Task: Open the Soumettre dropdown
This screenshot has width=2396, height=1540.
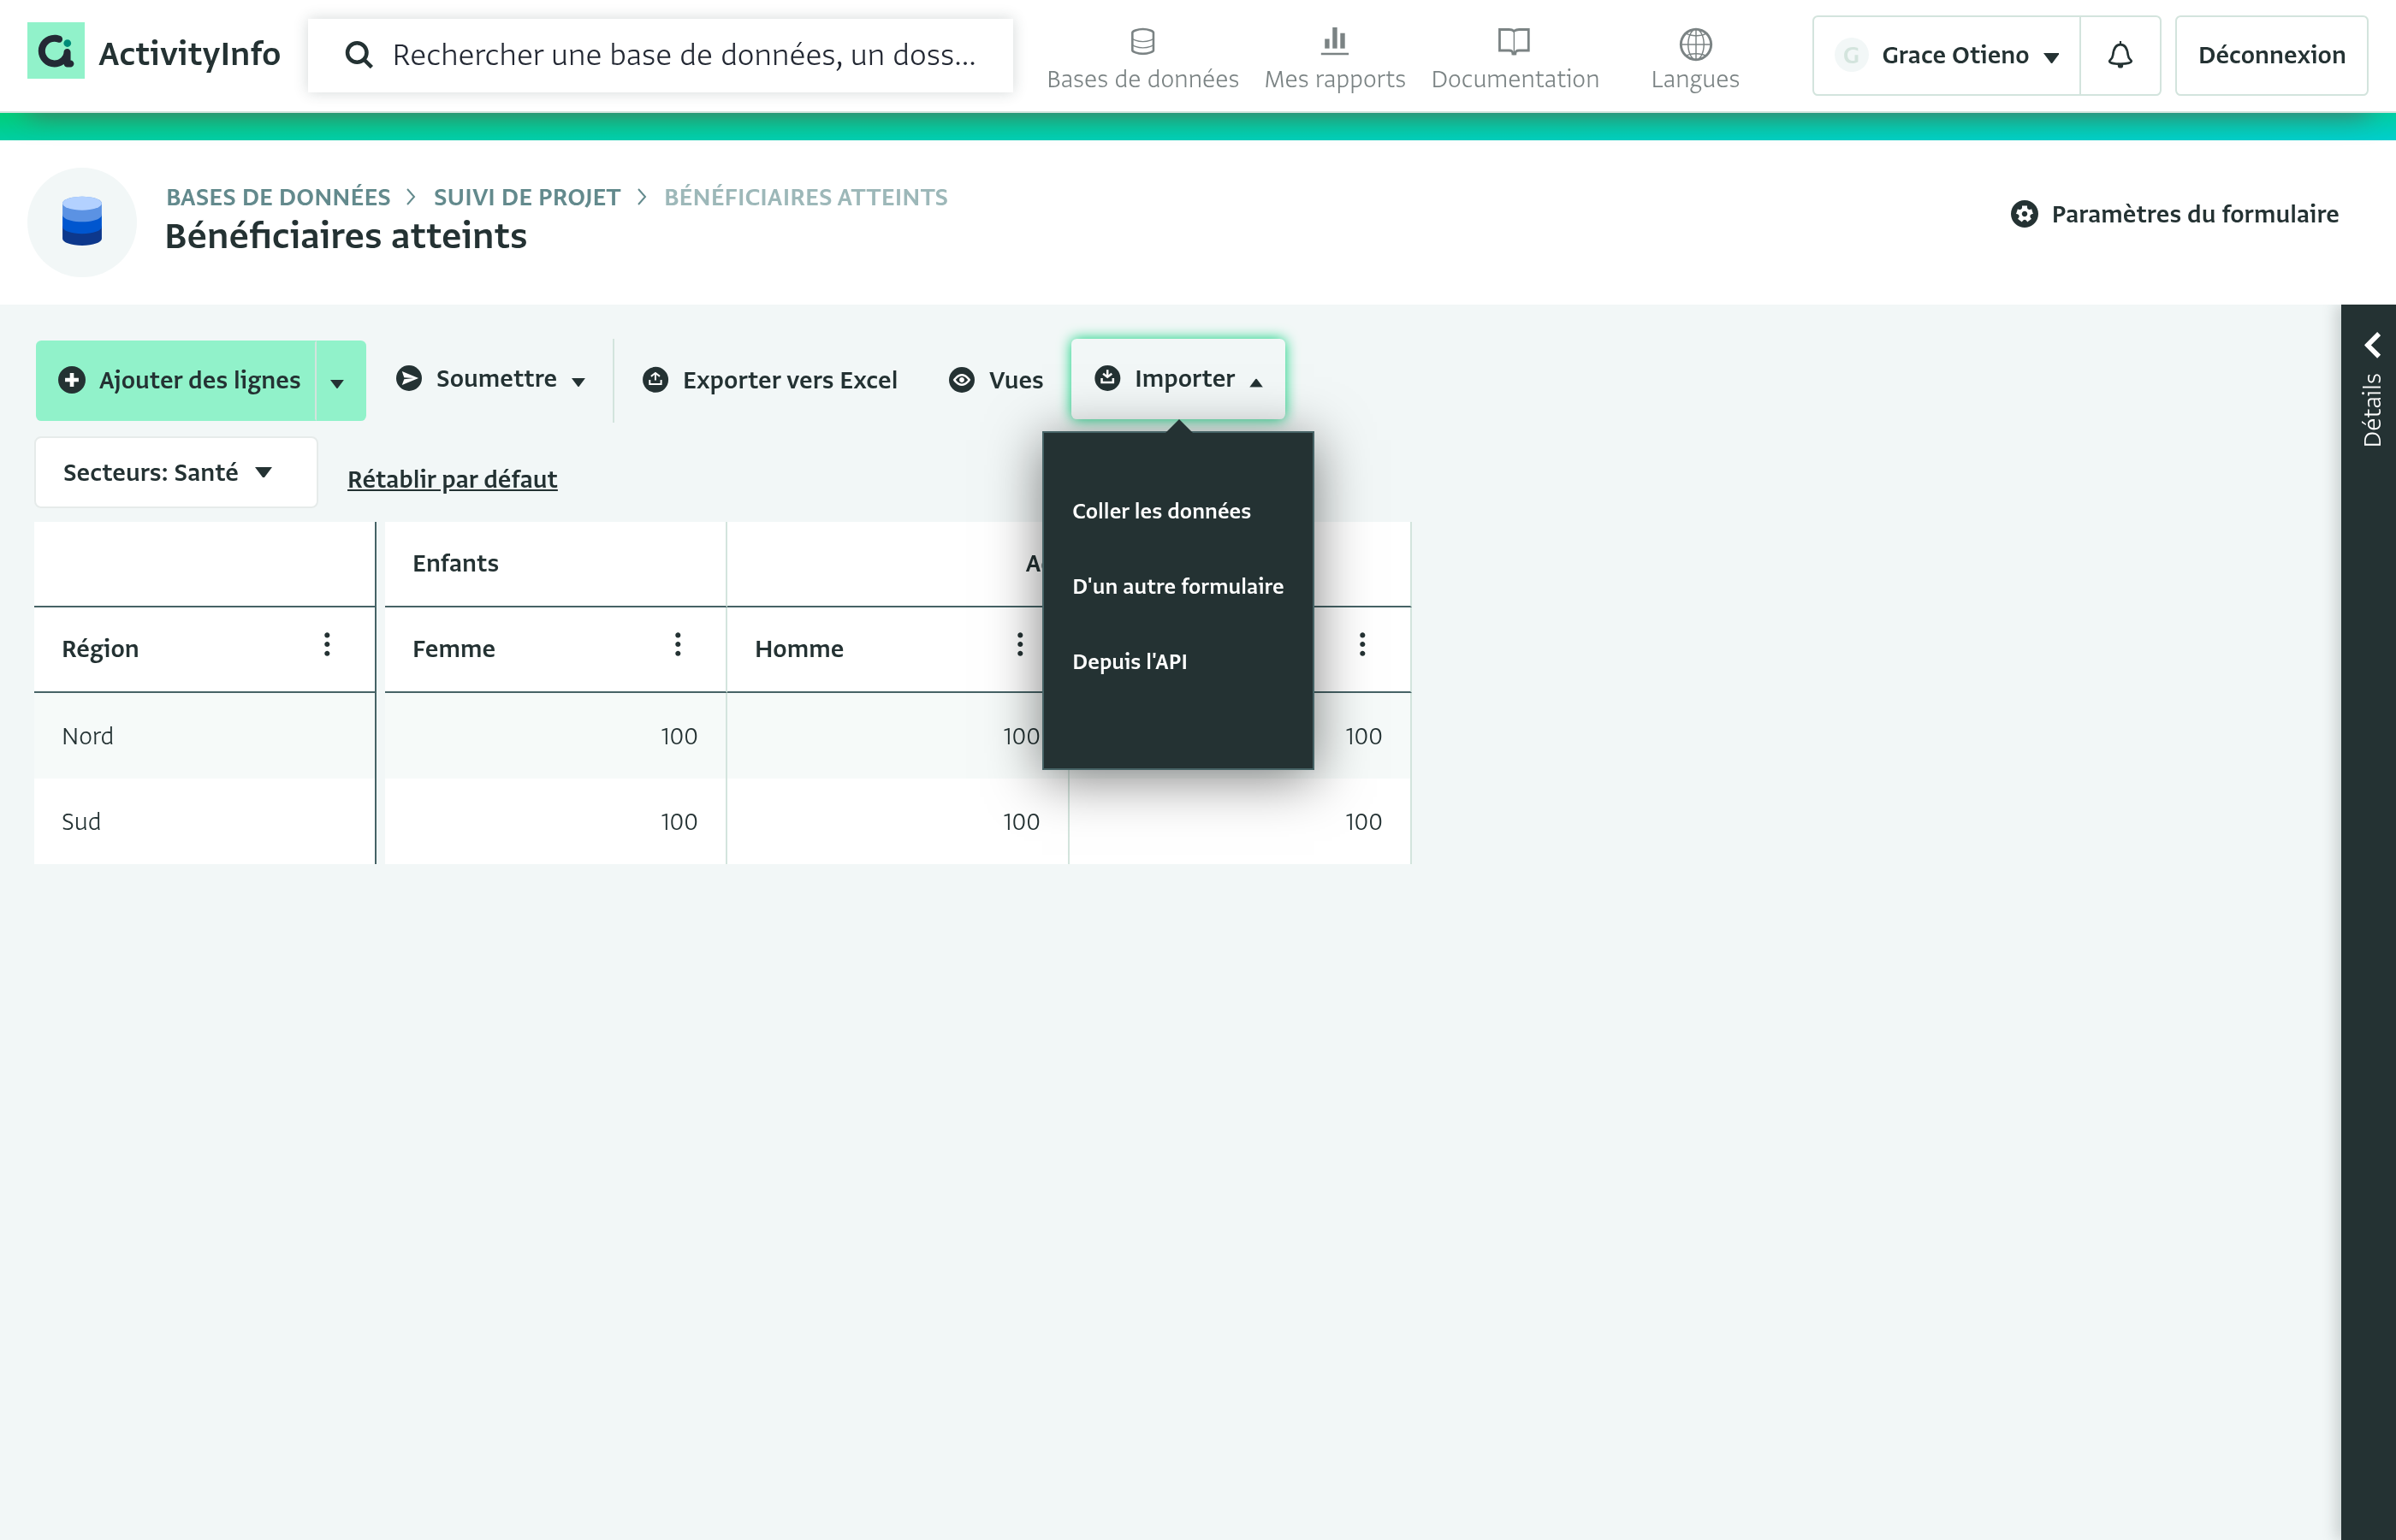Action: (x=491, y=379)
